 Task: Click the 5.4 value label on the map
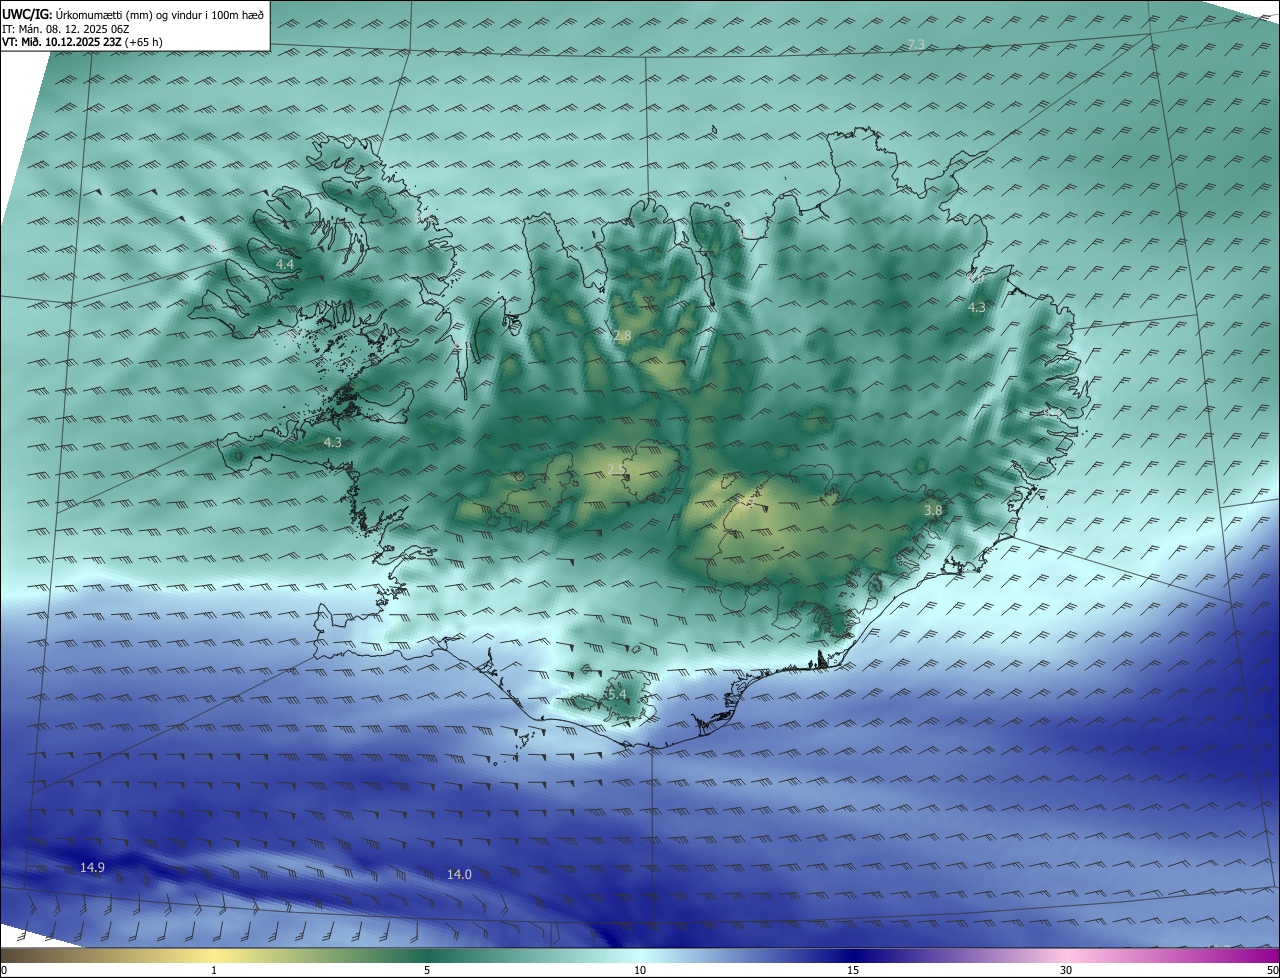click(617, 694)
